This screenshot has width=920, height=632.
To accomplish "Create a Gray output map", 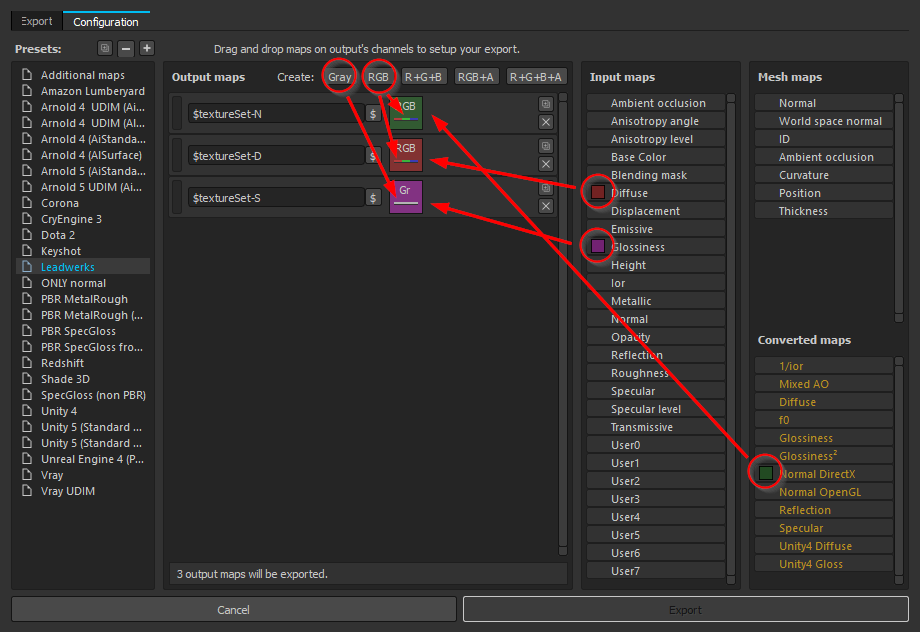I will [340, 77].
